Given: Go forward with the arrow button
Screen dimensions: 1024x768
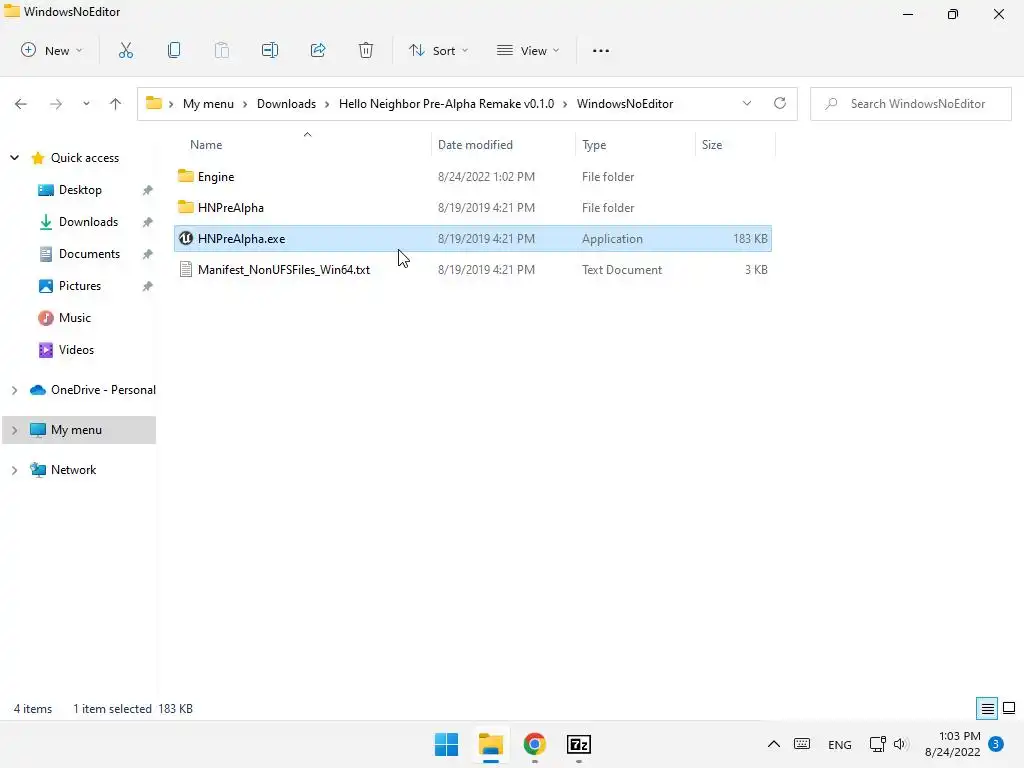Looking at the screenshot, I should pyautogui.click(x=56, y=104).
